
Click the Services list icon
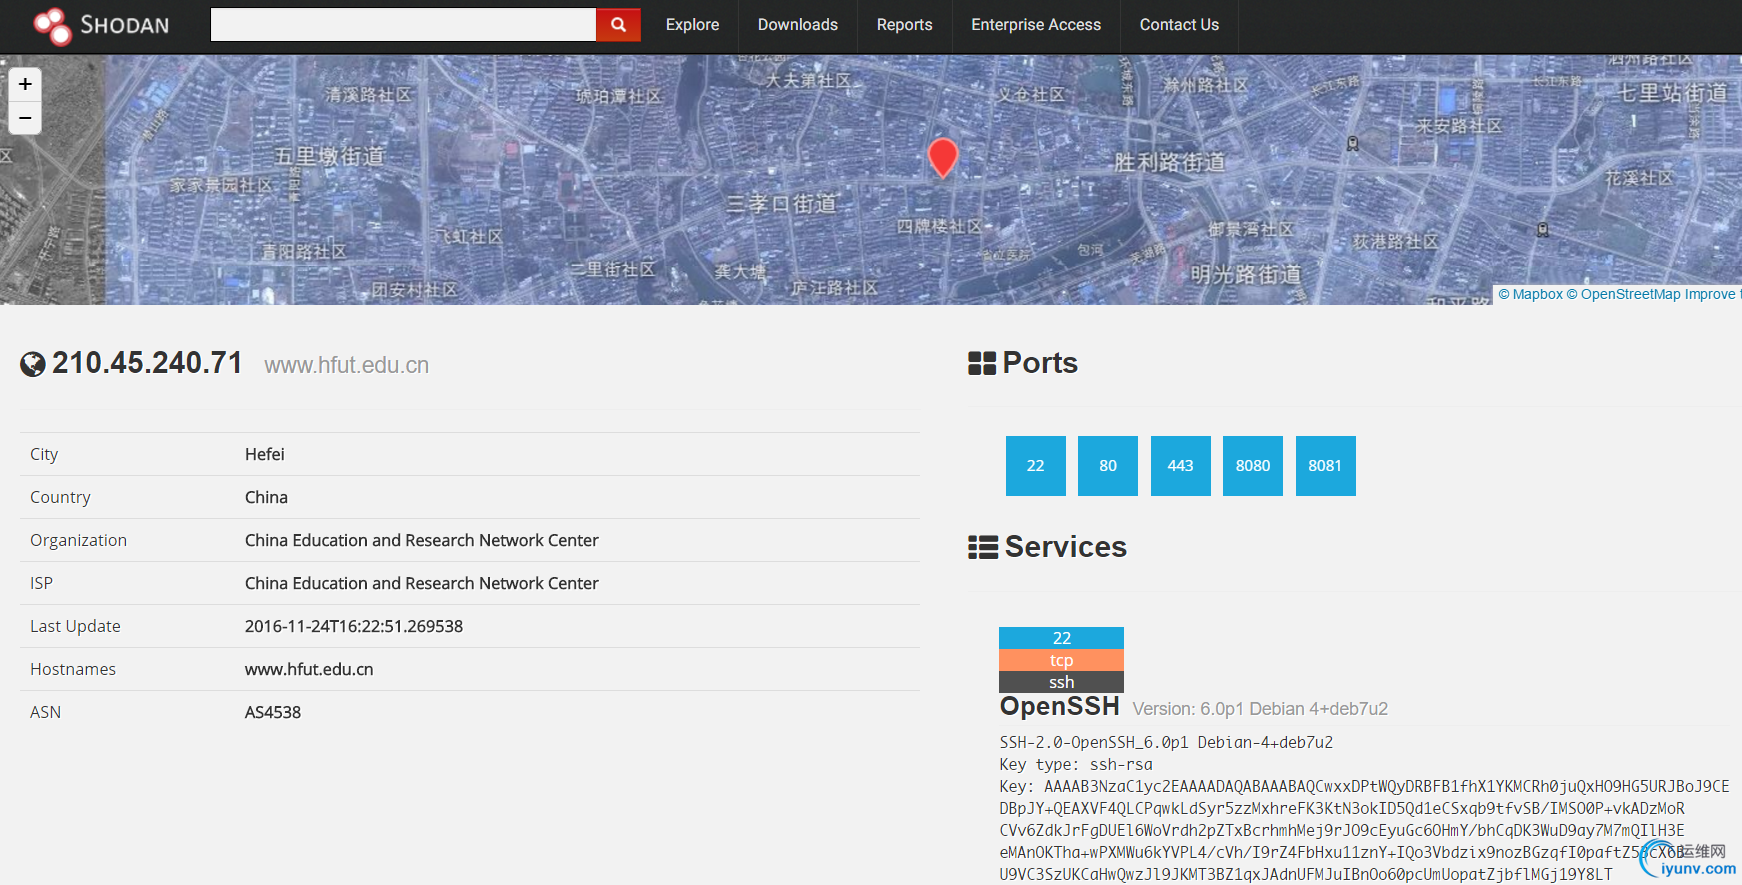pos(983,547)
